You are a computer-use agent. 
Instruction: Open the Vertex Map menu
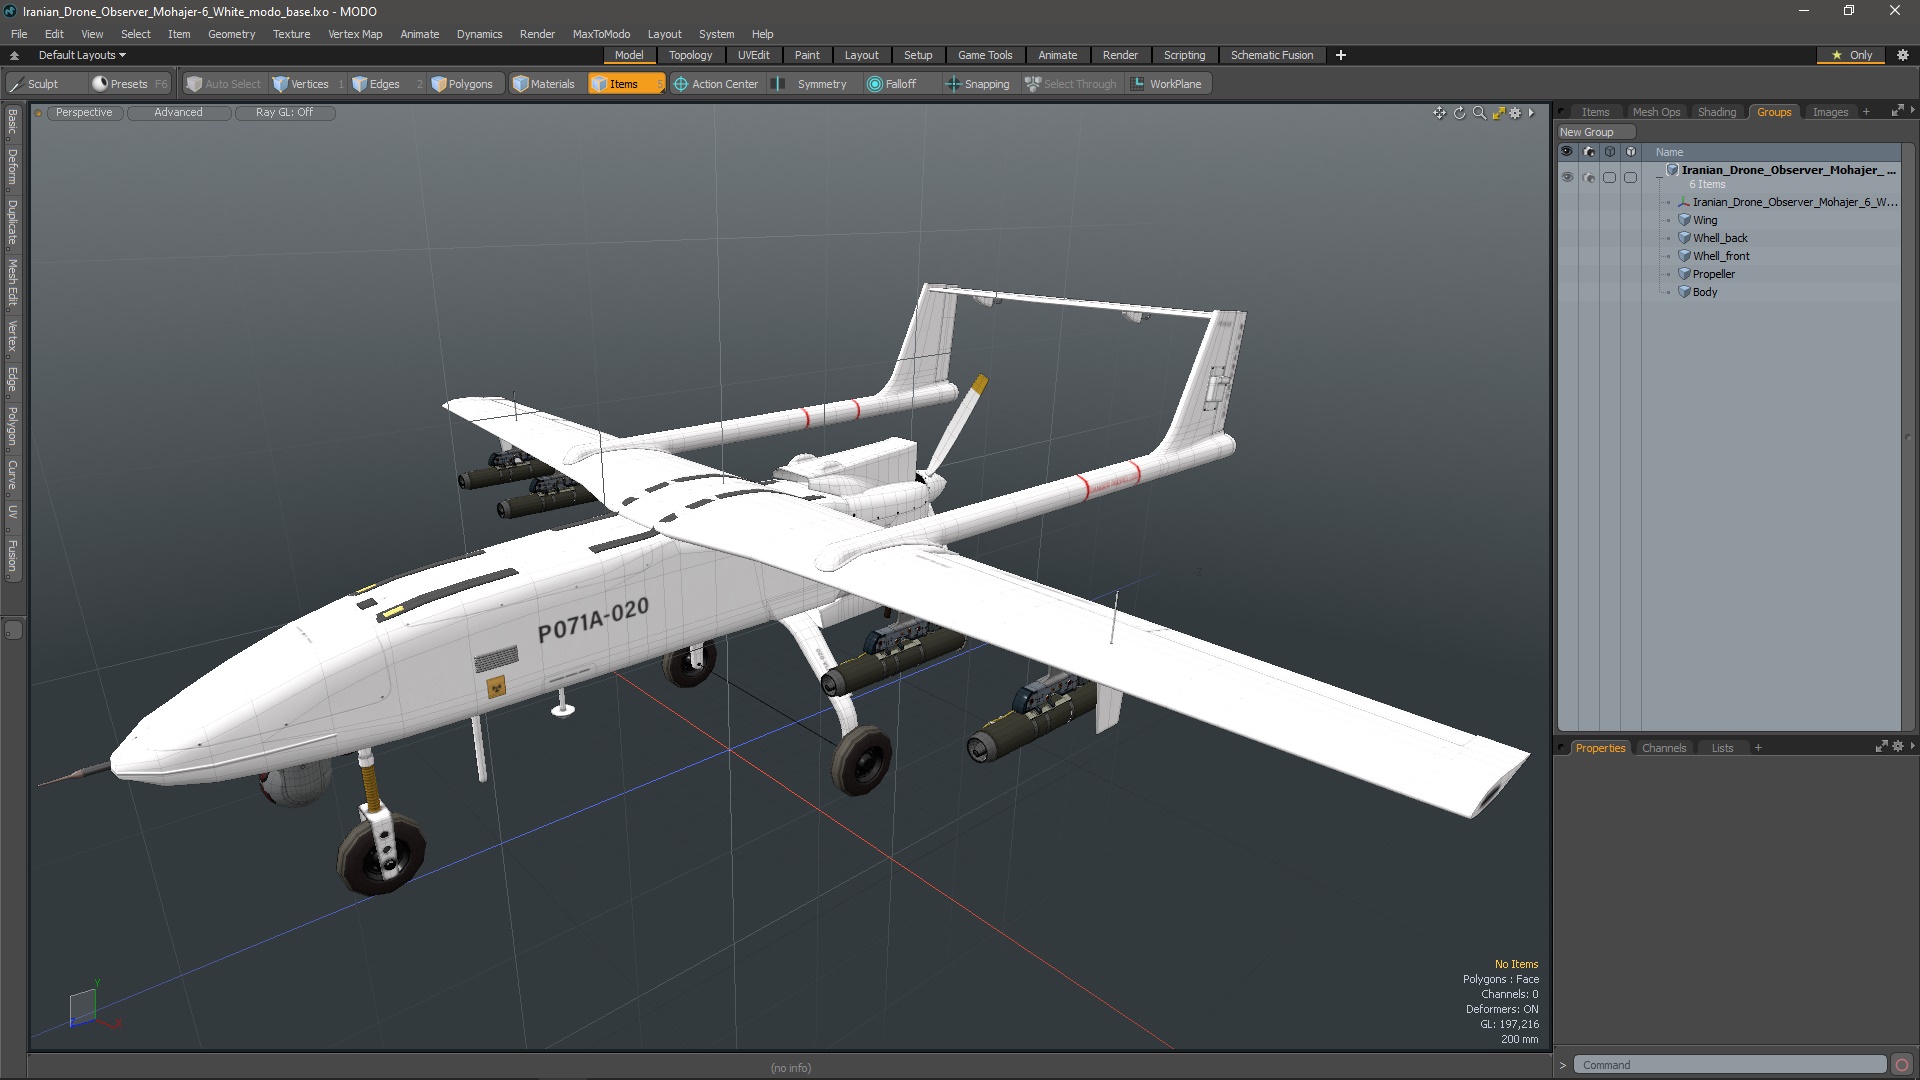click(355, 34)
